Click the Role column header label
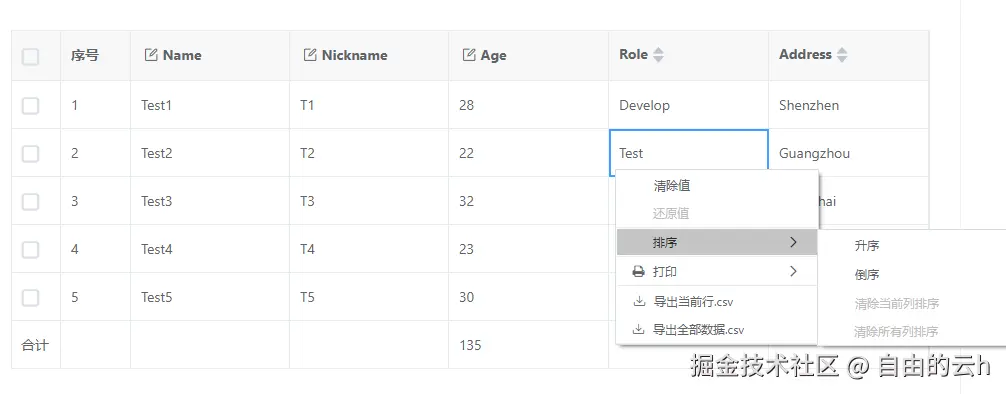The width and height of the screenshot is (1006, 394). 633,55
